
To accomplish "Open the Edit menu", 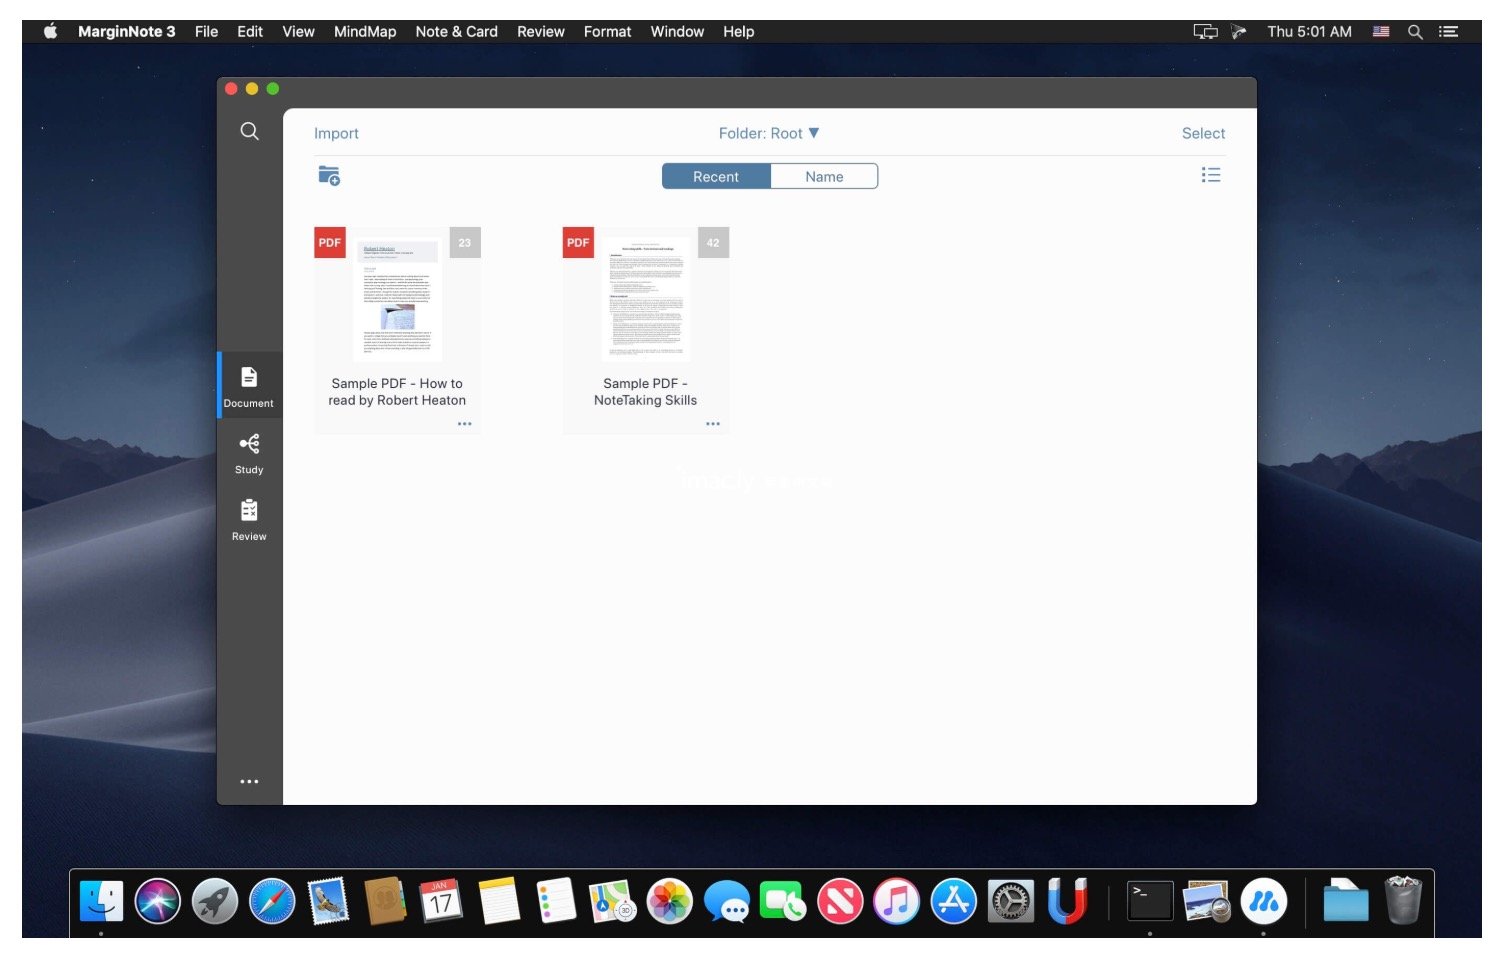I will click(x=250, y=31).
